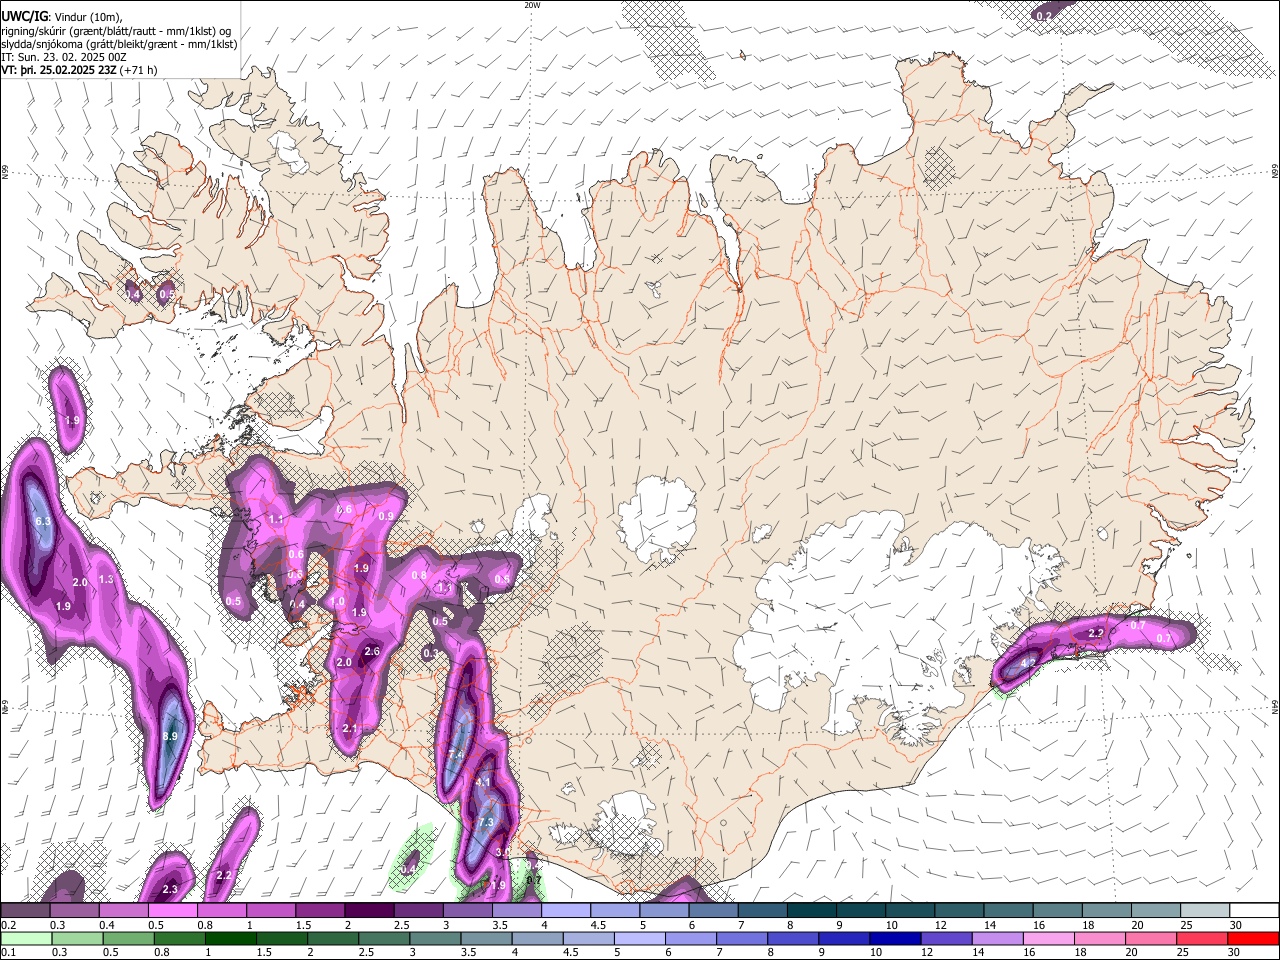Click the 'slydda/snjókoma' legend description line
Image resolution: width=1280 pixels, height=960 pixels.
[119, 44]
